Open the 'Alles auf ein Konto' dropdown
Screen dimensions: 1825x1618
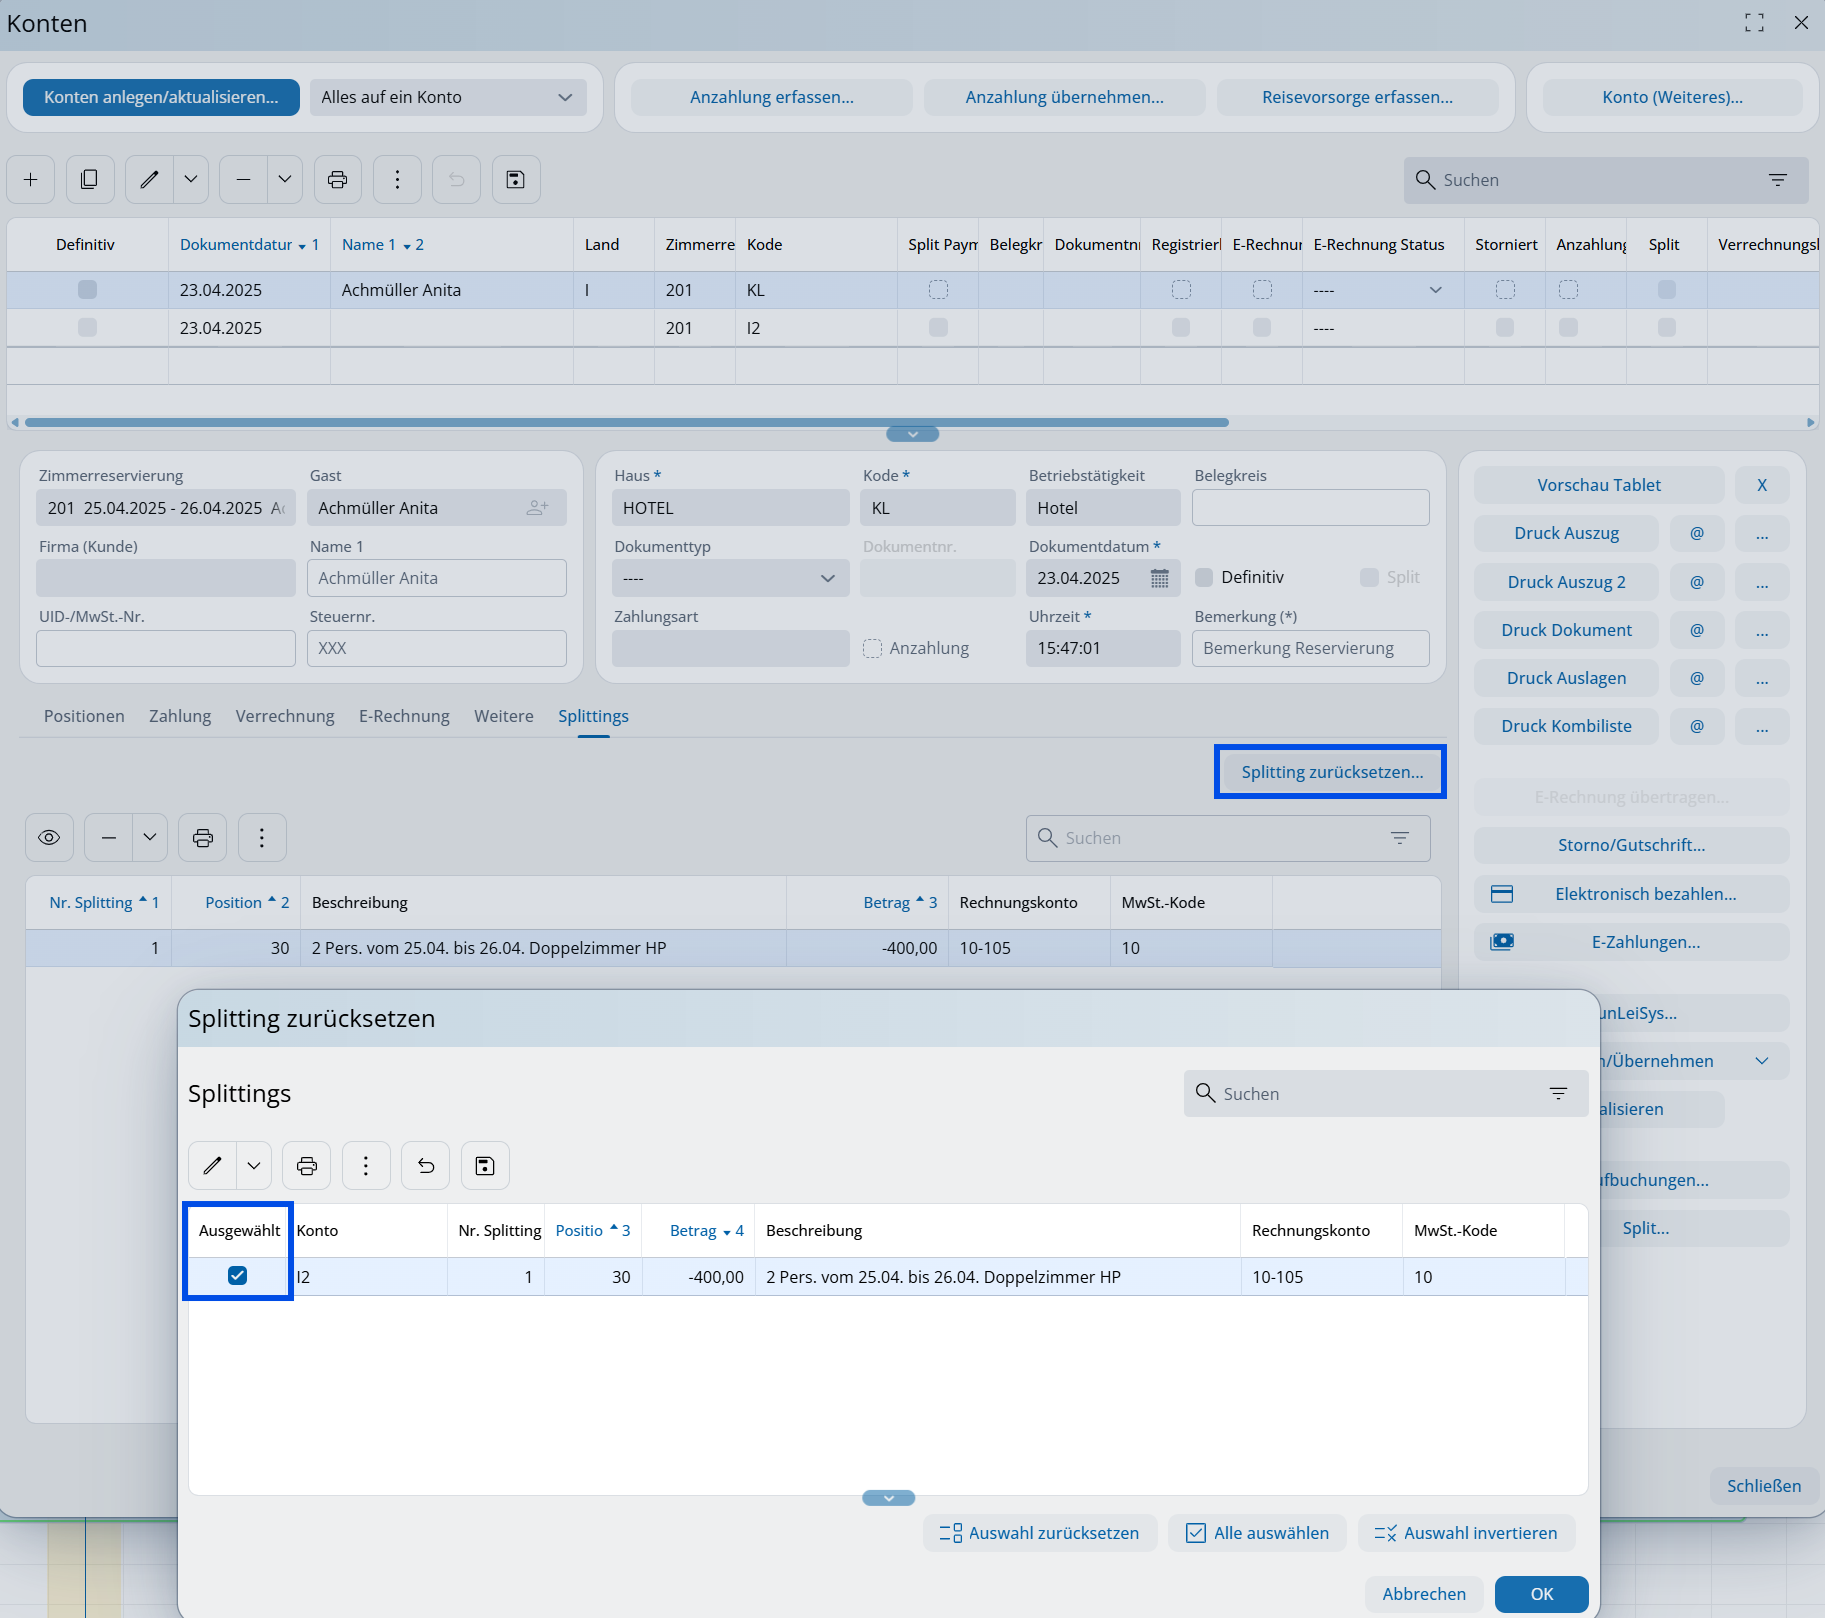(447, 98)
